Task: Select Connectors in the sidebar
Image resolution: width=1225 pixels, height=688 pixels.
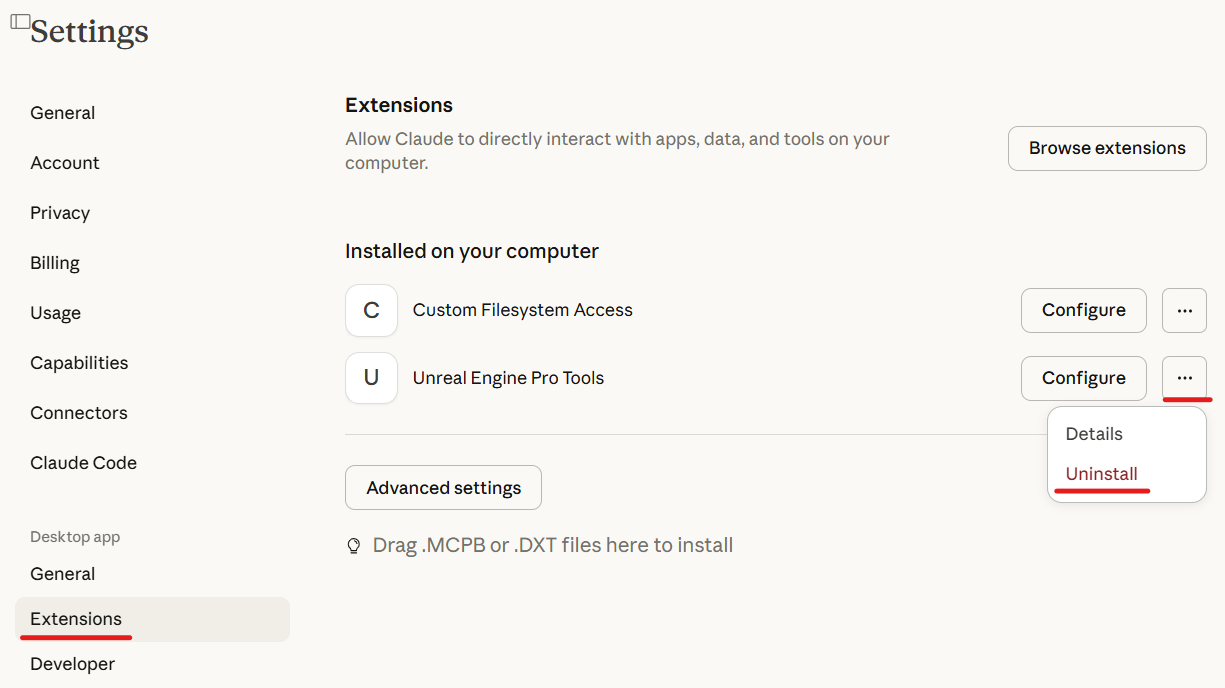Action: coord(78,412)
